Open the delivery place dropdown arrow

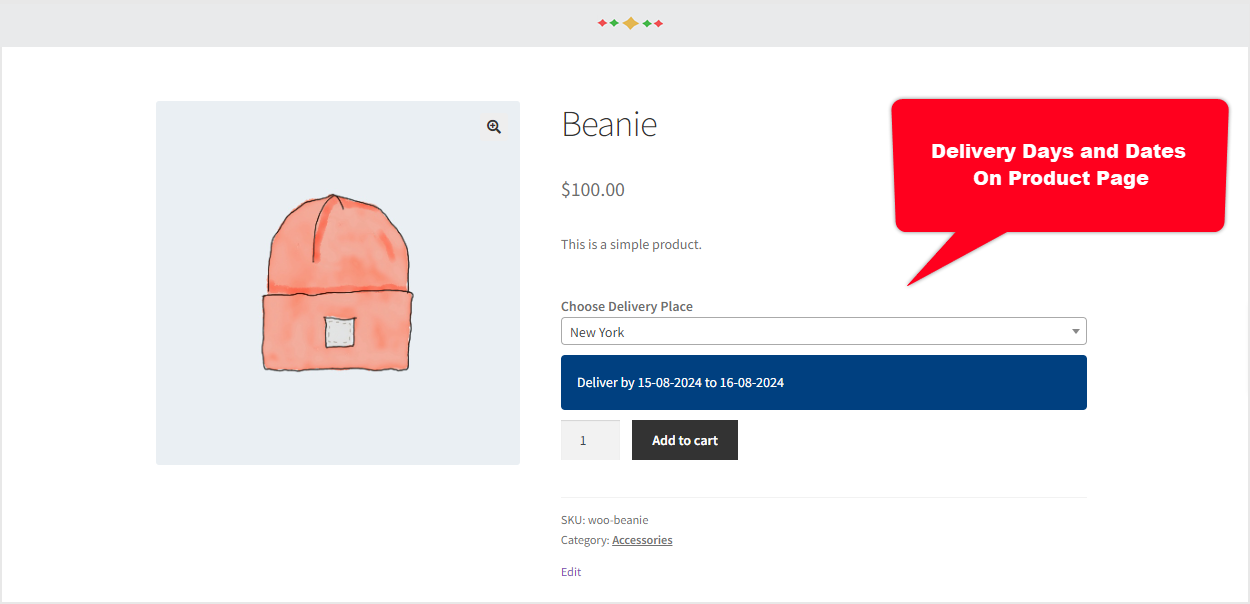(1074, 331)
